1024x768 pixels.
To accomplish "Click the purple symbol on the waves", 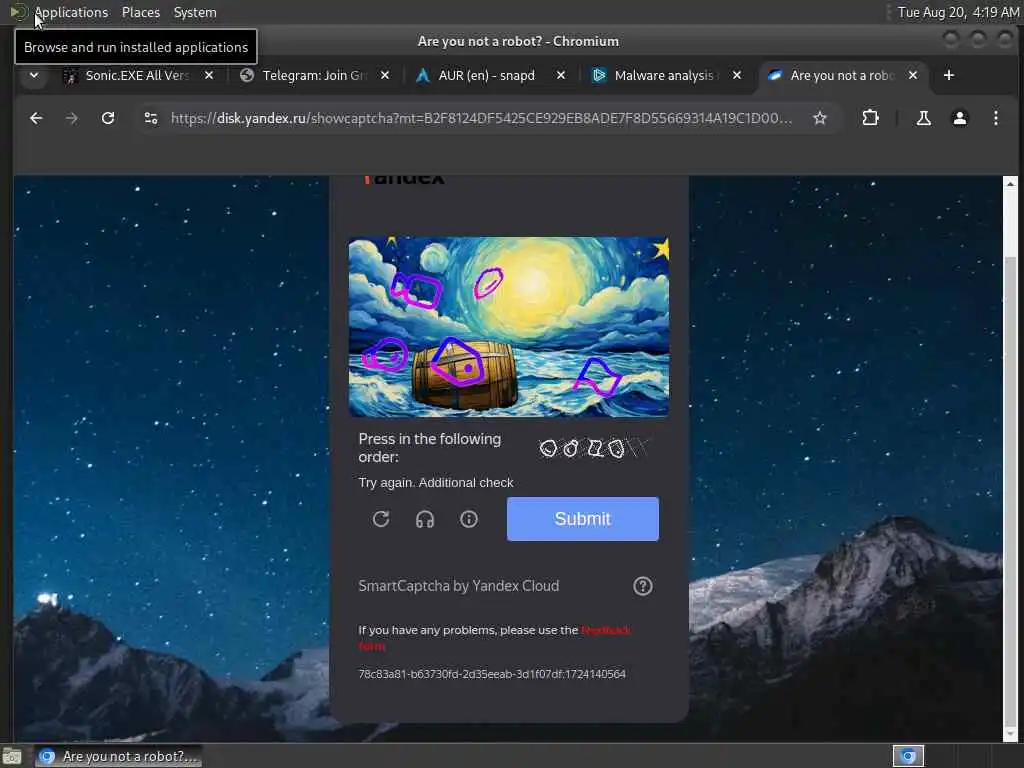I will point(598,377).
